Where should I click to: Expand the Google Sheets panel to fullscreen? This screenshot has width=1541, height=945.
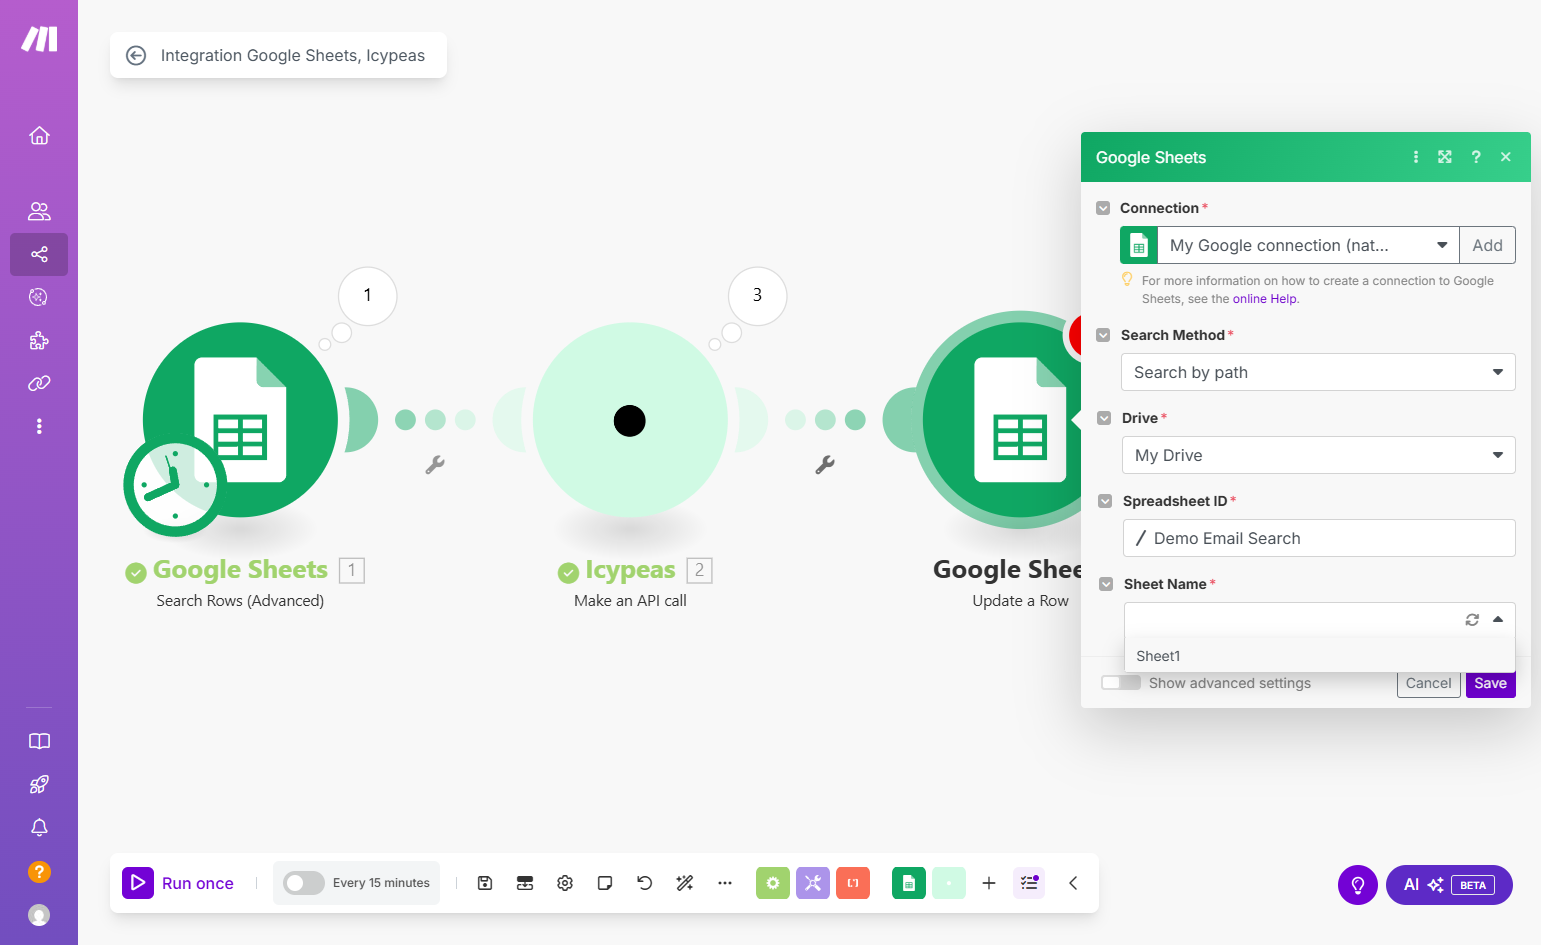coord(1445,157)
